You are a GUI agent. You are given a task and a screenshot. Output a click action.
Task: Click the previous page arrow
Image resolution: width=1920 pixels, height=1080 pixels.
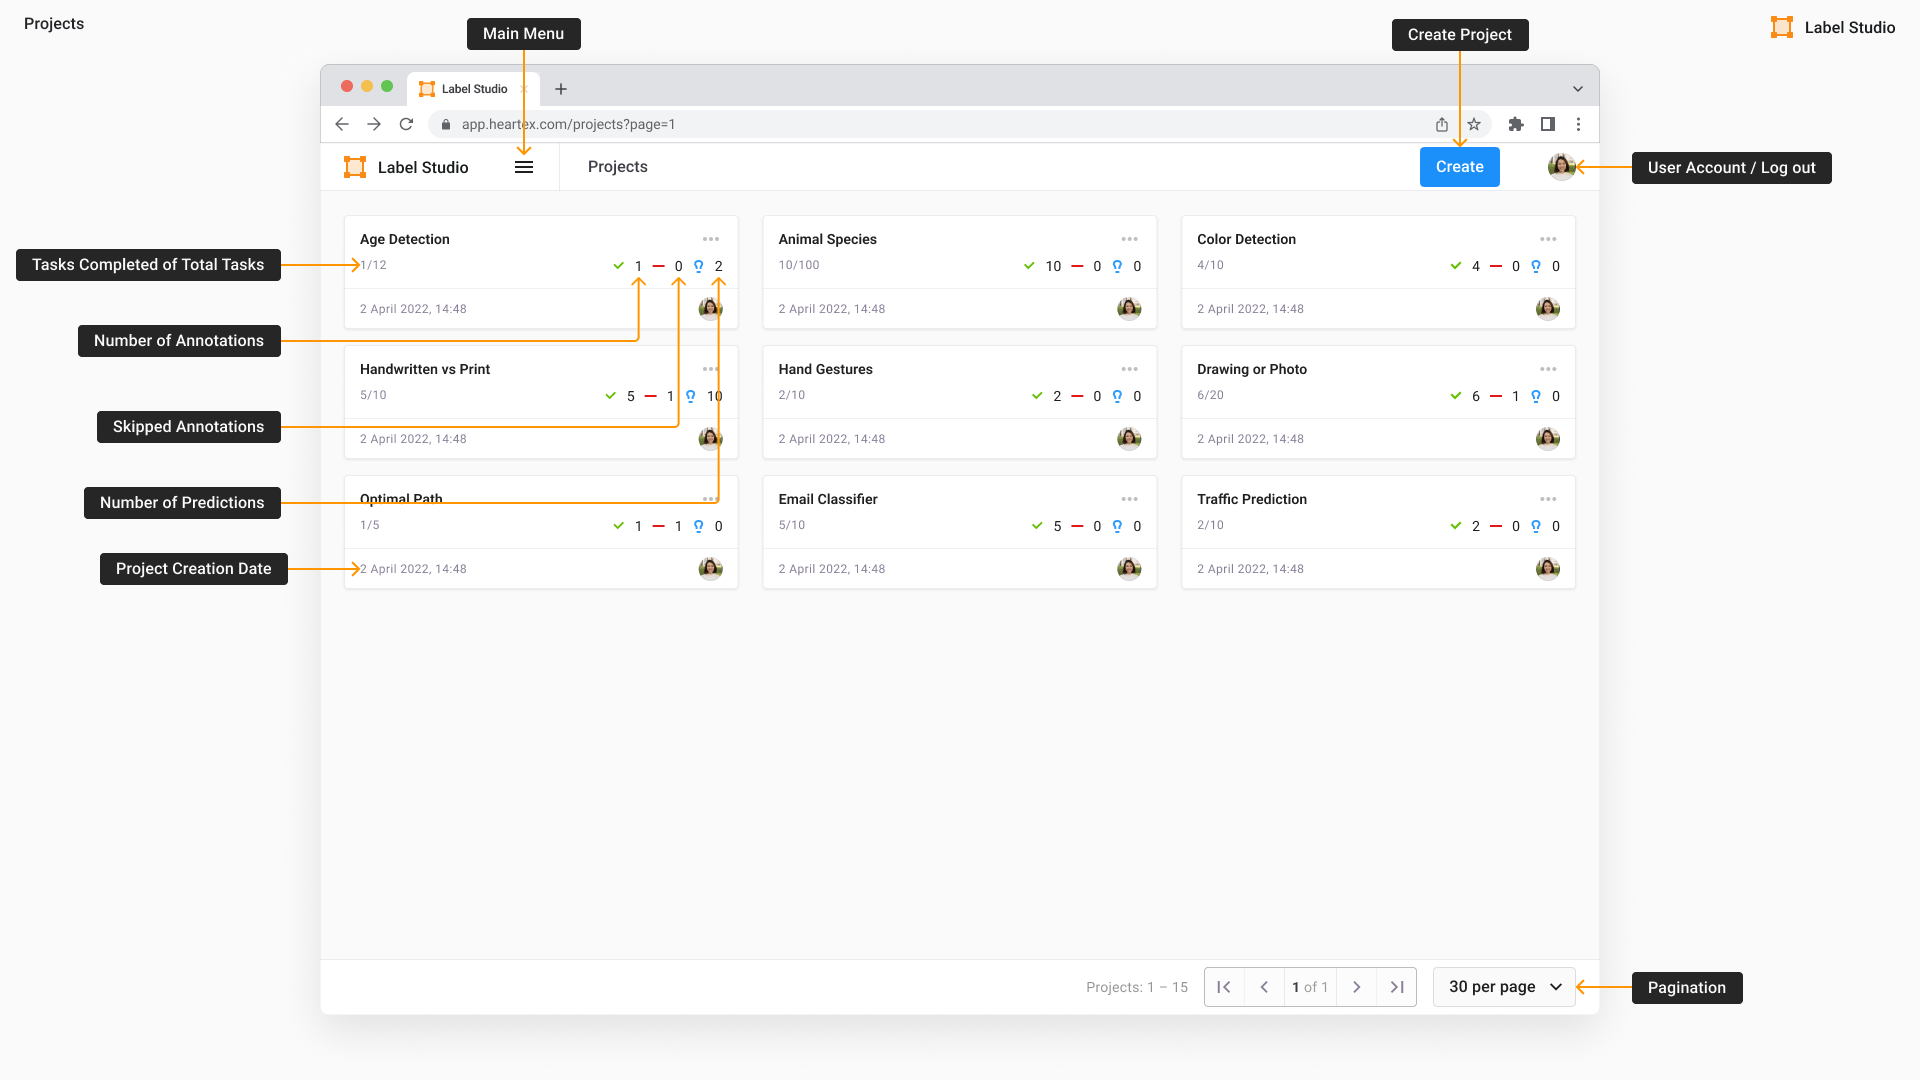pos(1264,987)
